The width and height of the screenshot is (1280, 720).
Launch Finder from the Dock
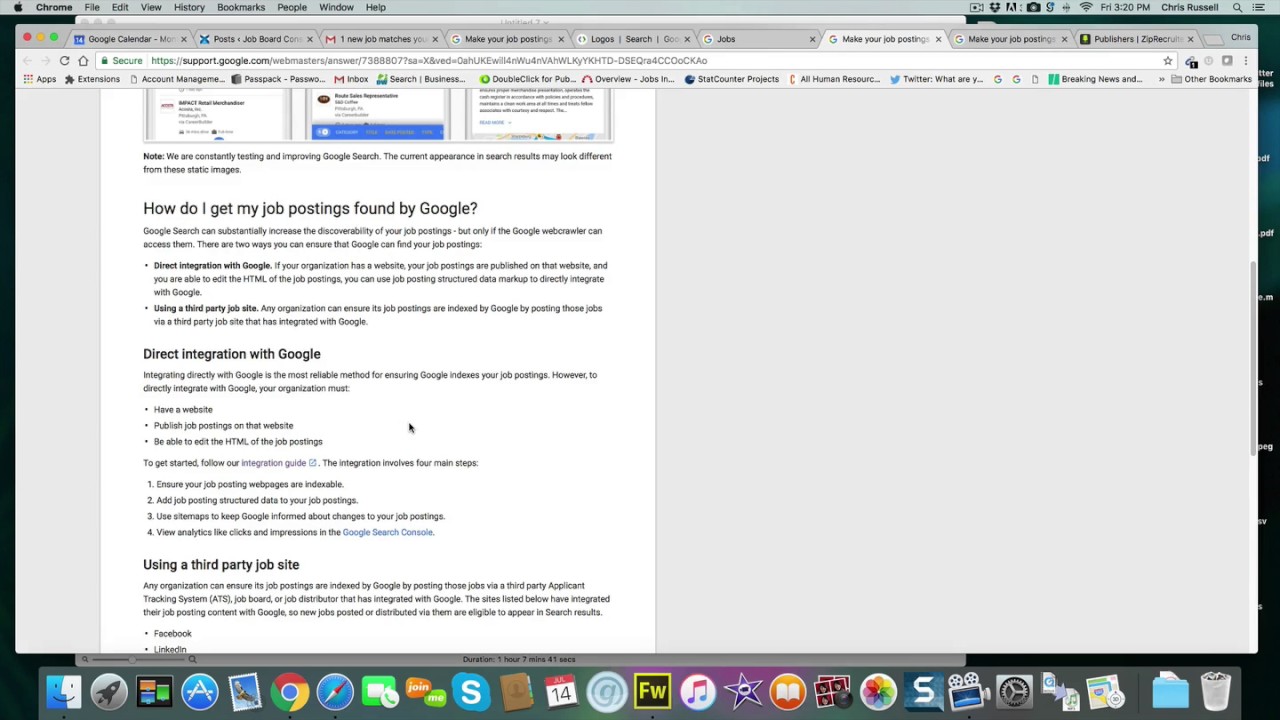(64, 692)
